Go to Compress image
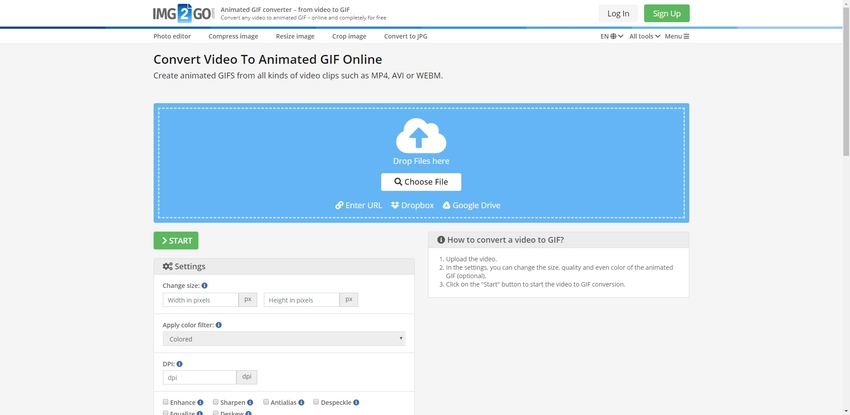The image size is (850, 415). pyautogui.click(x=233, y=36)
